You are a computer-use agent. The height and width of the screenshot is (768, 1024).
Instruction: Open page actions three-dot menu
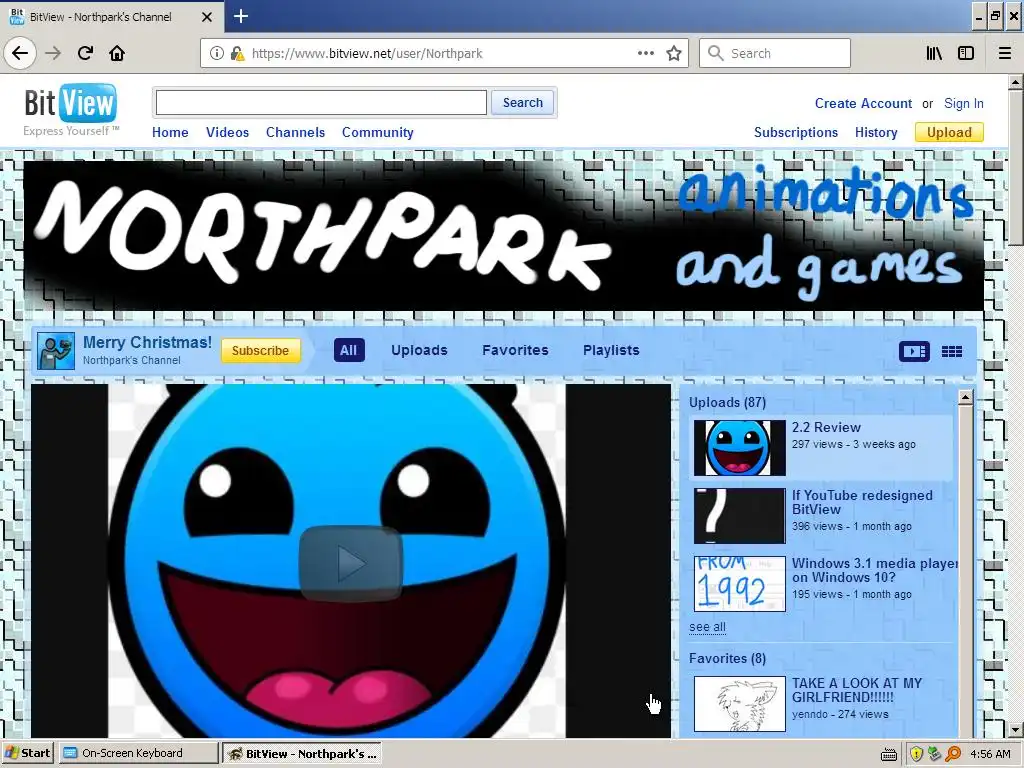[646, 53]
